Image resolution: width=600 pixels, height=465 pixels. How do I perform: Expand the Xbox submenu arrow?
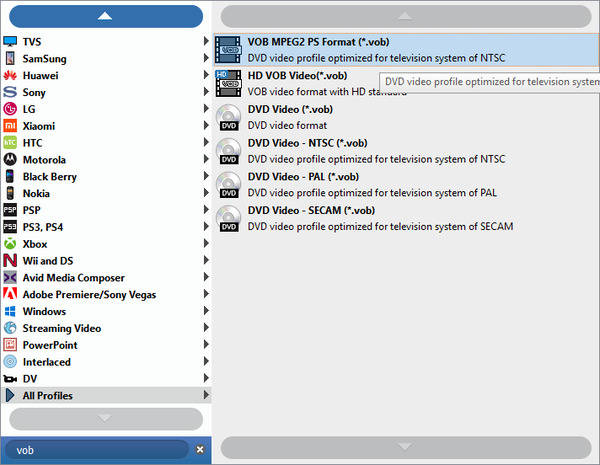click(206, 243)
